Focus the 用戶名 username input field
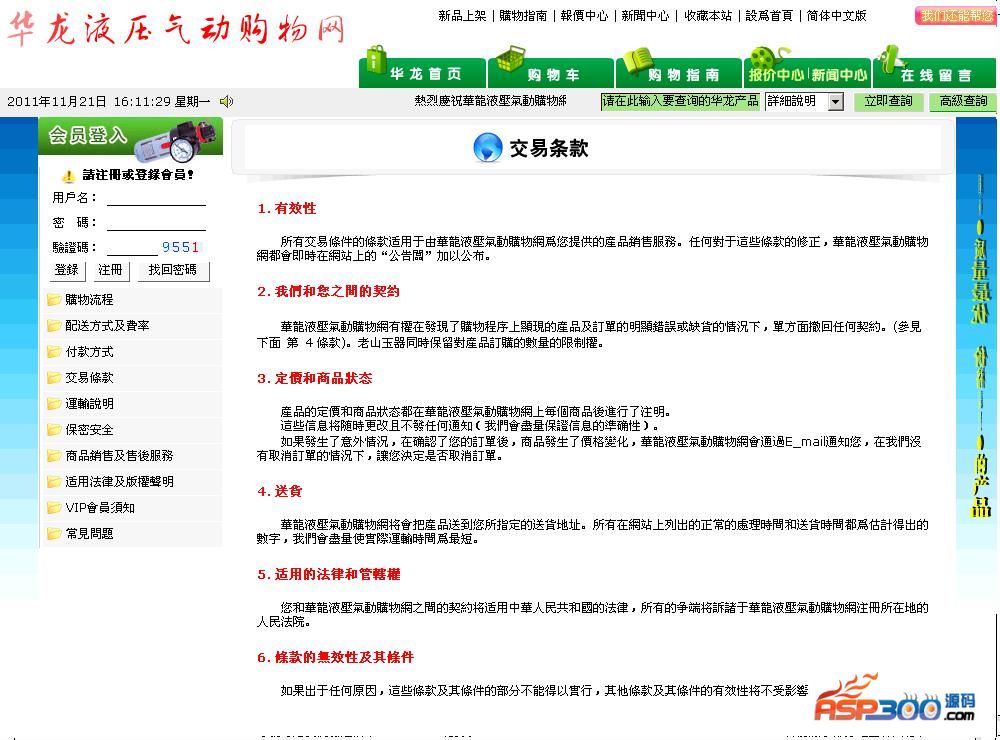The image size is (1000, 740). click(156, 198)
